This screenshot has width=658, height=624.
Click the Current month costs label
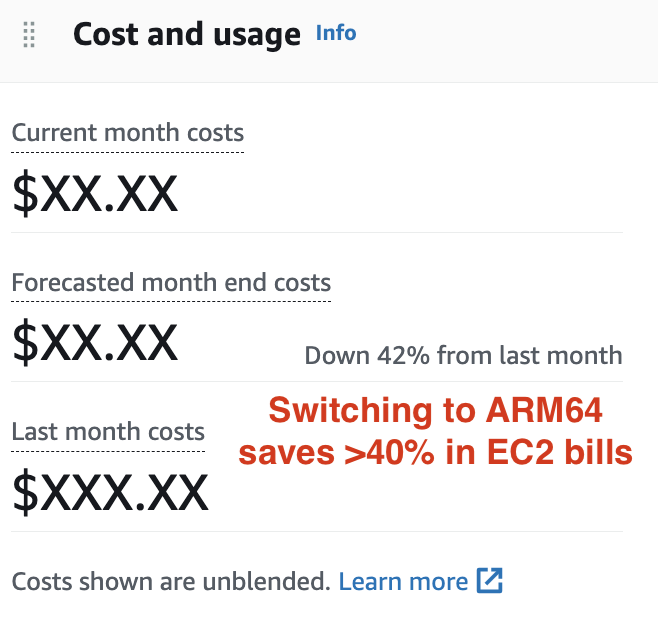[127, 133]
